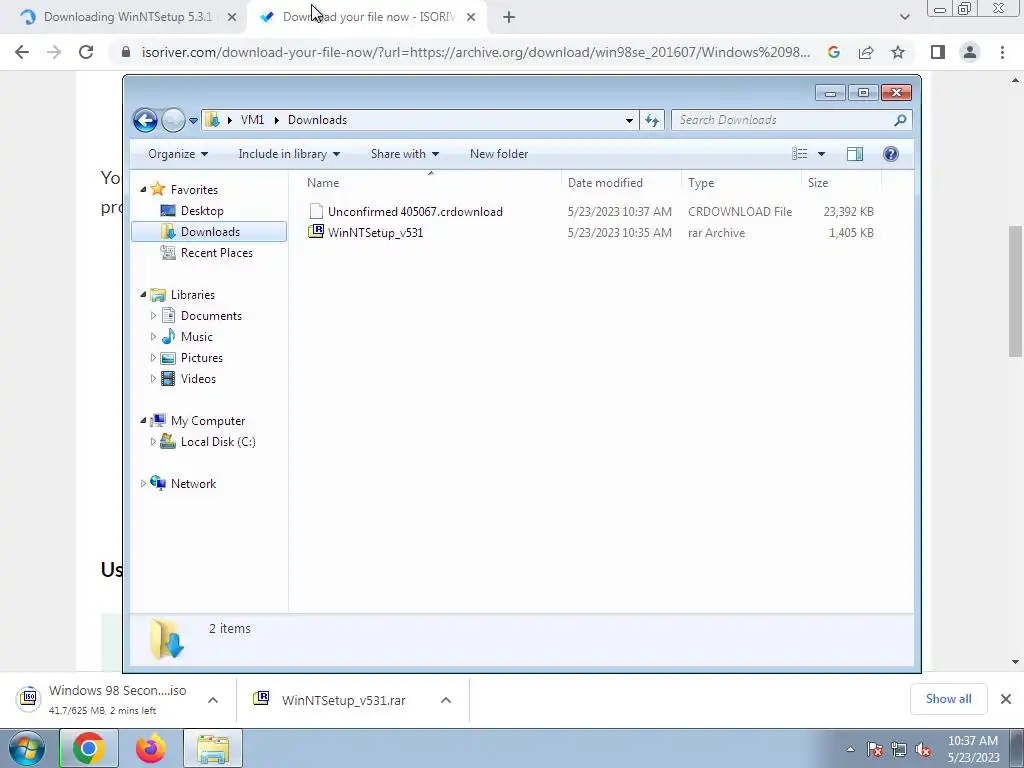Click the muted volume icon in system tray
The width and height of the screenshot is (1024, 768).
(923, 750)
